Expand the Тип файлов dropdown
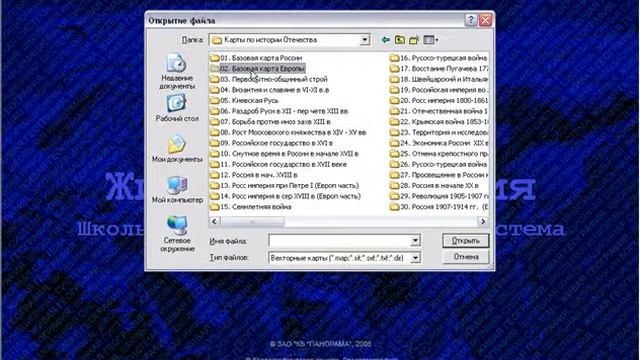 point(415,258)
